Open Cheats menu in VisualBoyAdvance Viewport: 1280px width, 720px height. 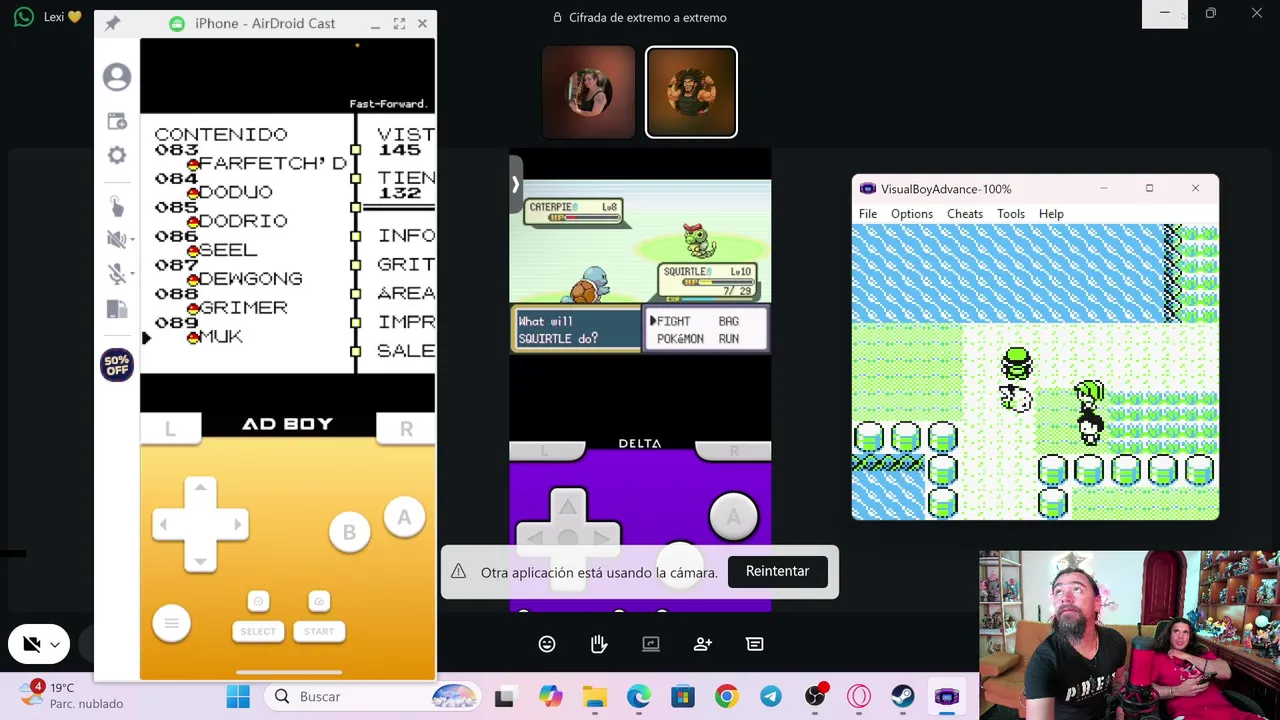(965, 214)
